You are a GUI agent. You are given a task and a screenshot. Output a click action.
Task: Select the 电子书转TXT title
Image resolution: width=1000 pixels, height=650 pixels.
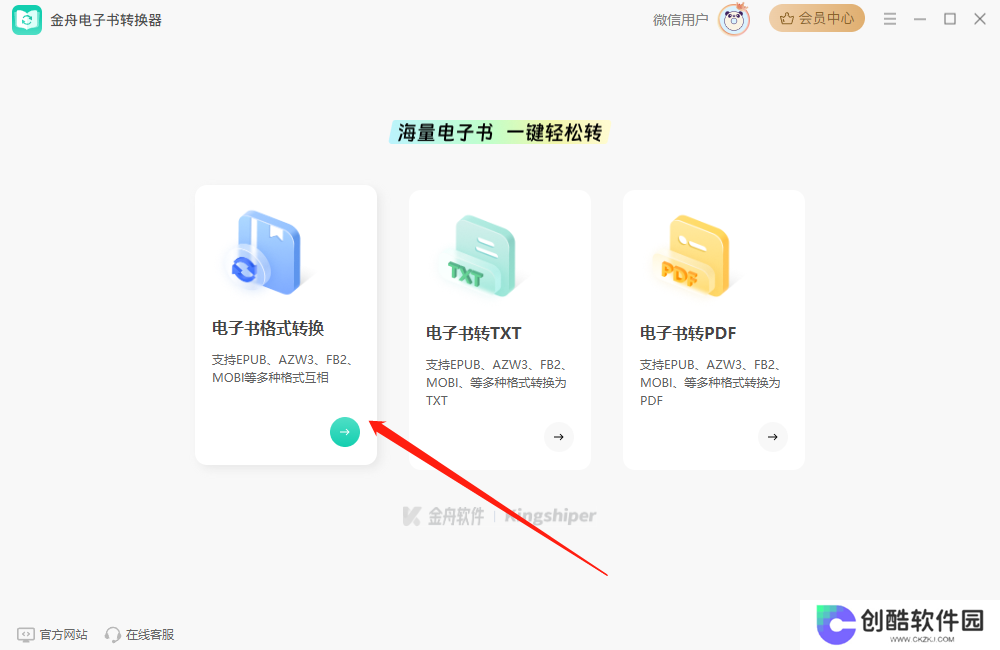(473, 333)
